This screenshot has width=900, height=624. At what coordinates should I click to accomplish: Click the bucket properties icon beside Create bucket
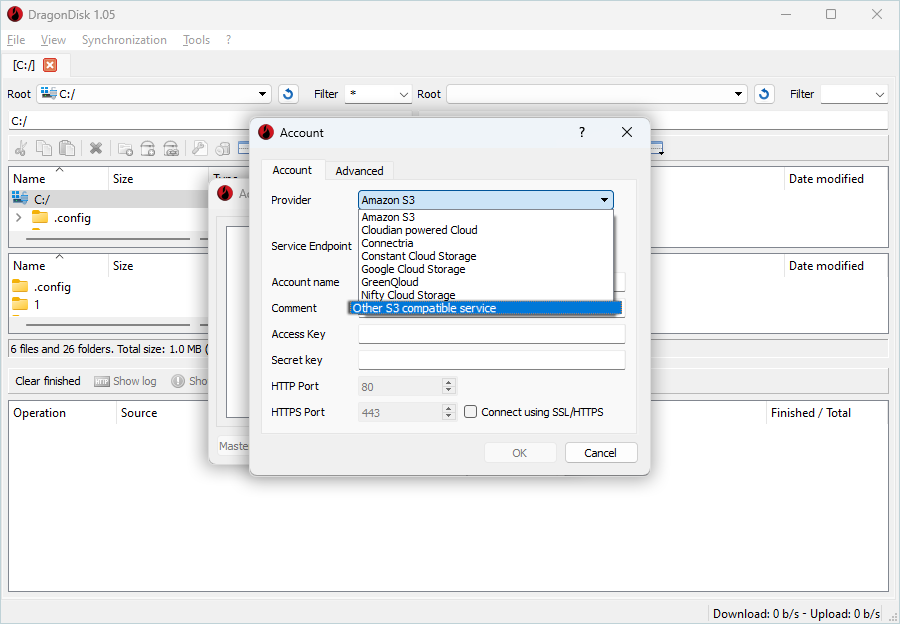point(171,149)
